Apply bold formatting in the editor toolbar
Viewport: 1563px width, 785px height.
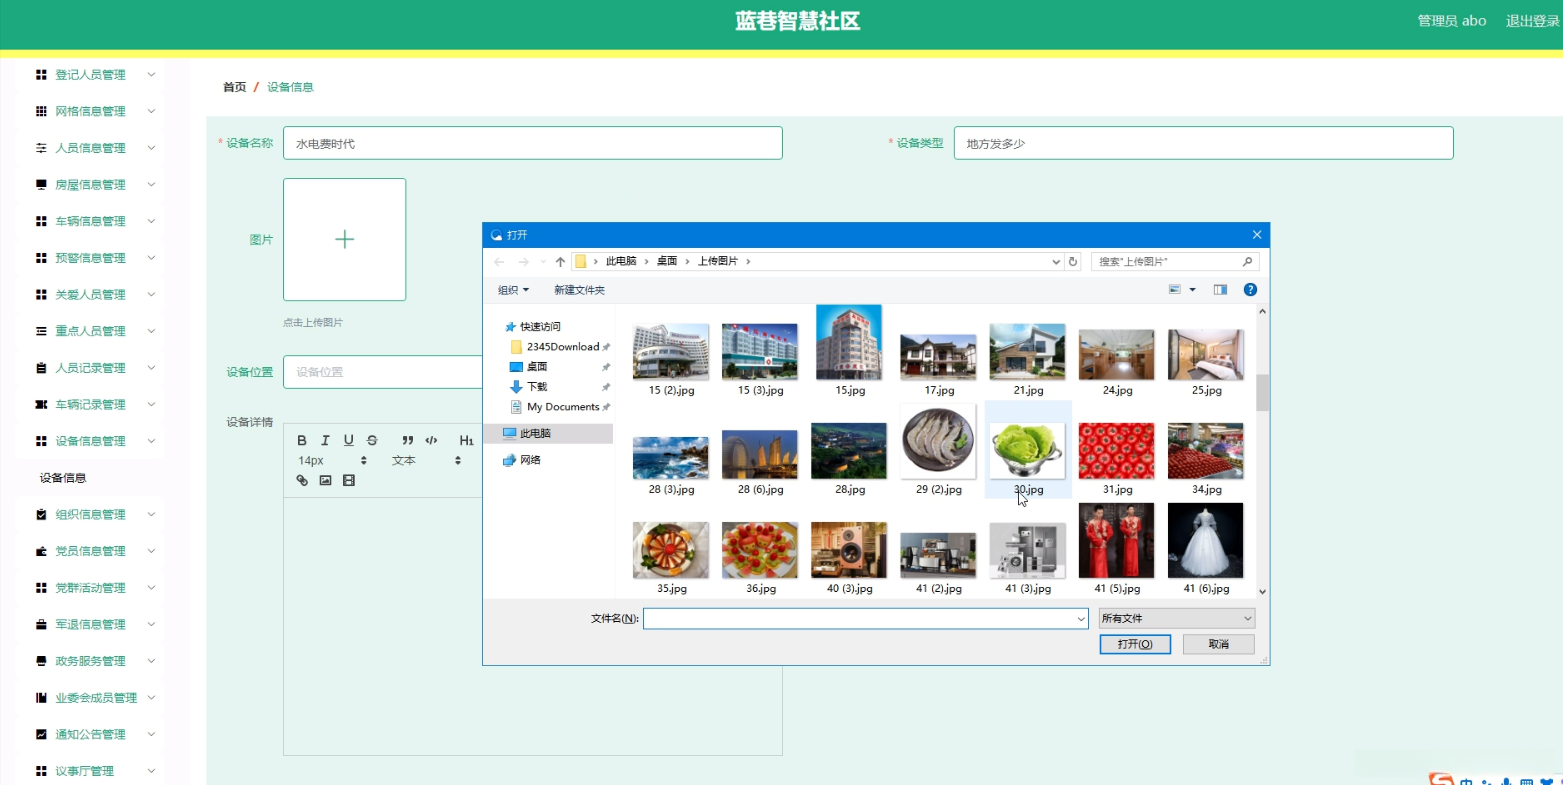[x=302, y=440]
